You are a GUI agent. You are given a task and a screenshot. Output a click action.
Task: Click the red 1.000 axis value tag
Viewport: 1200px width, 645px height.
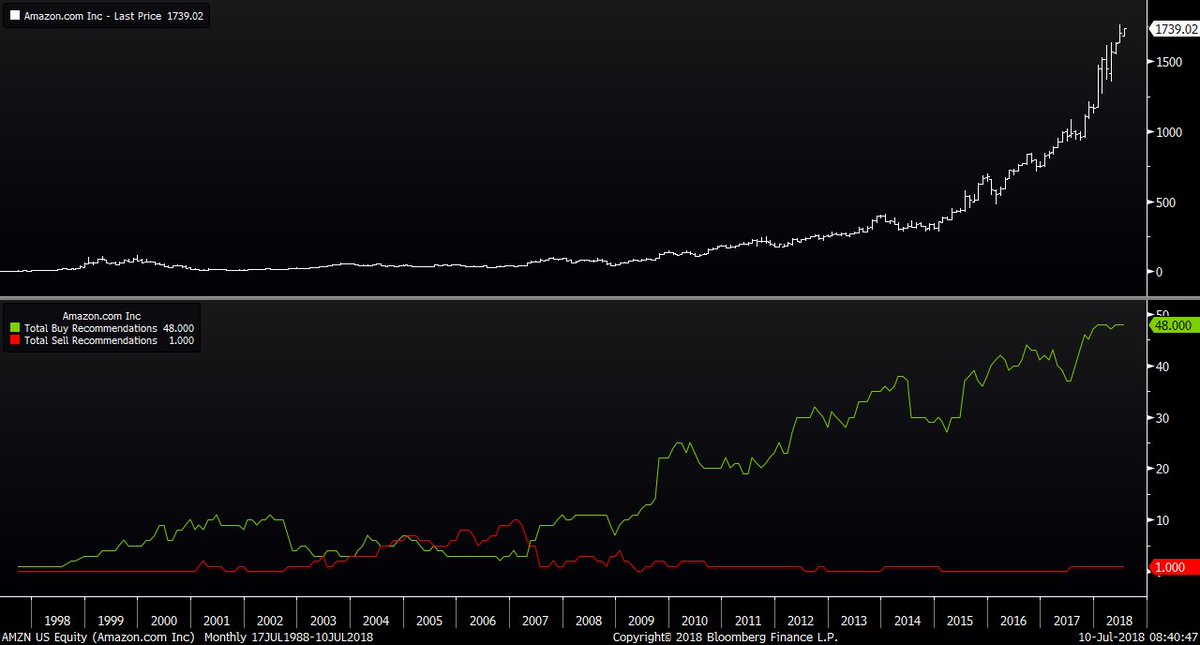[x=1174, y=567]
